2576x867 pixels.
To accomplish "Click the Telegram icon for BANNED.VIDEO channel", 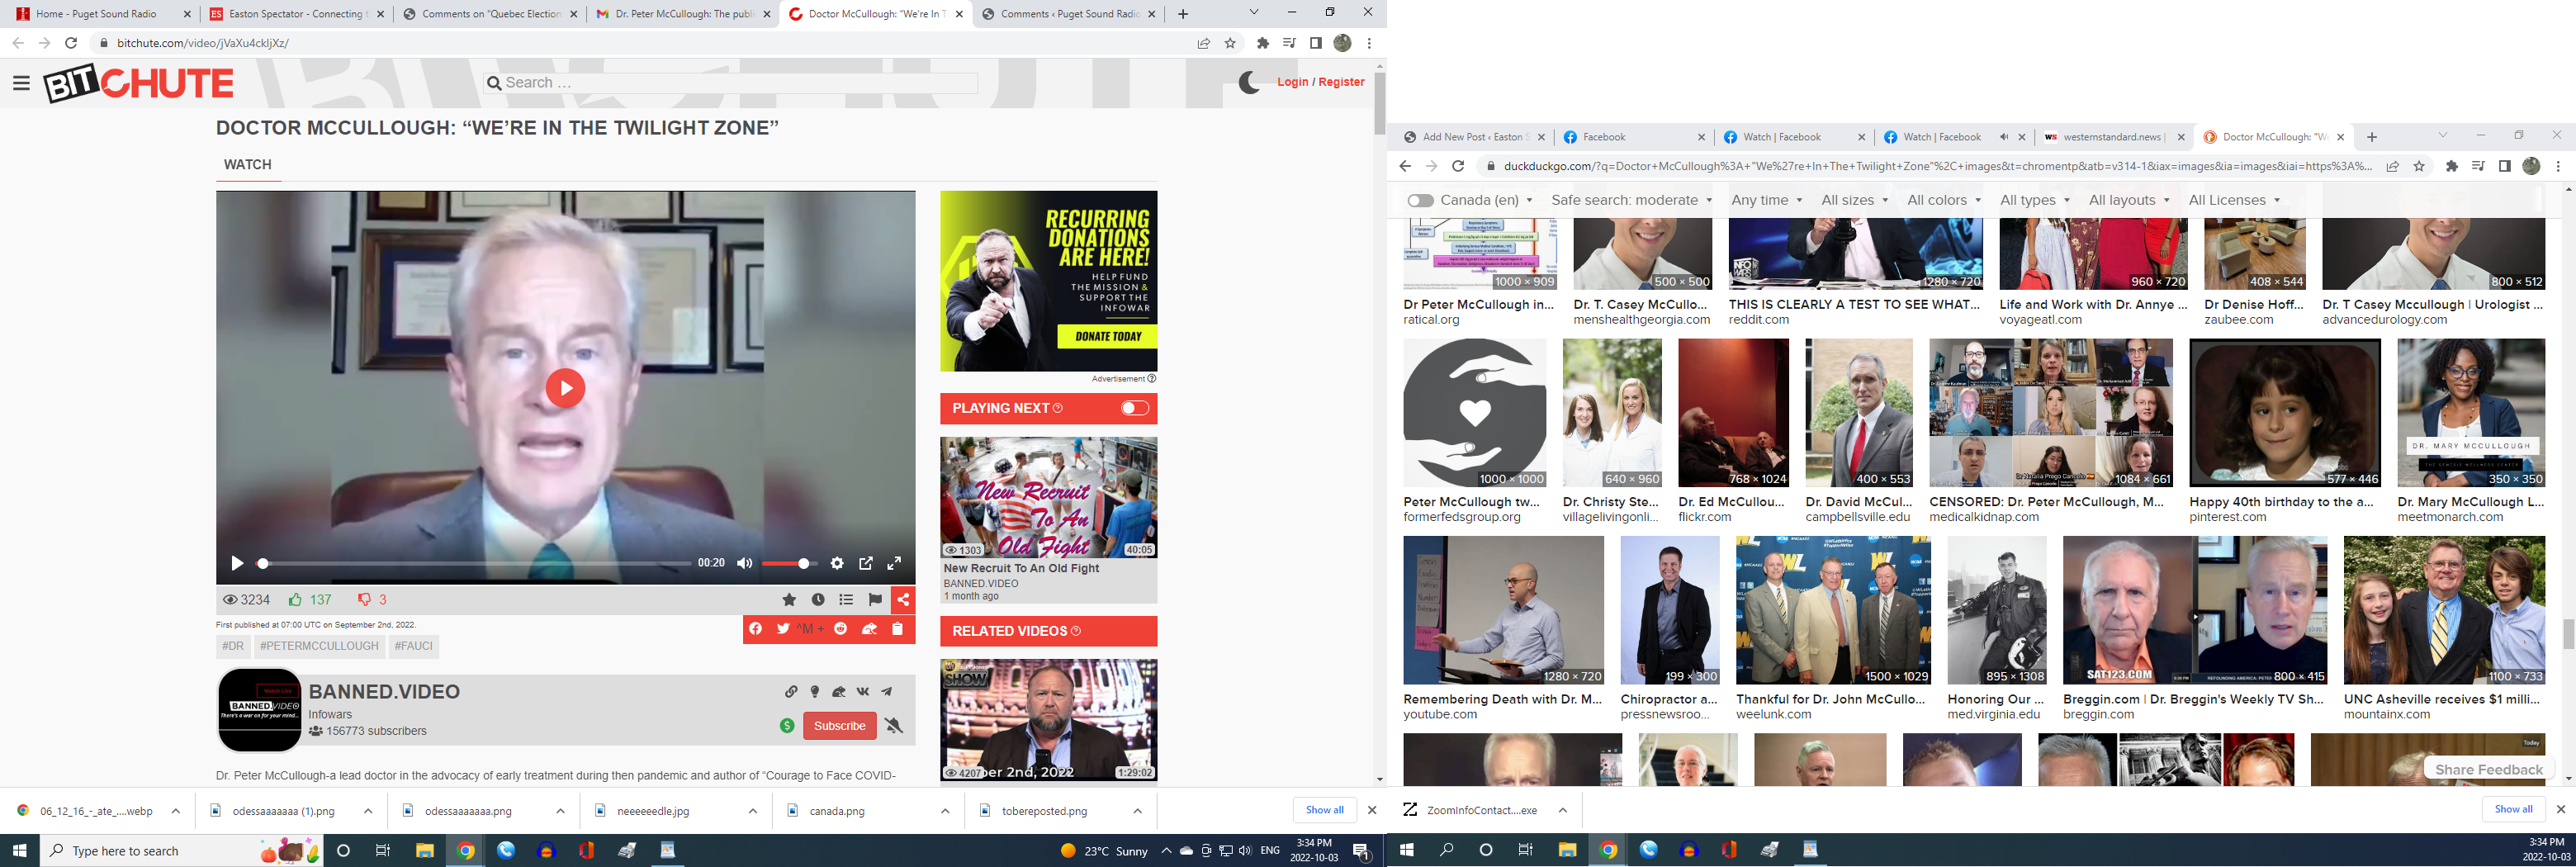I will click(887, 691).
